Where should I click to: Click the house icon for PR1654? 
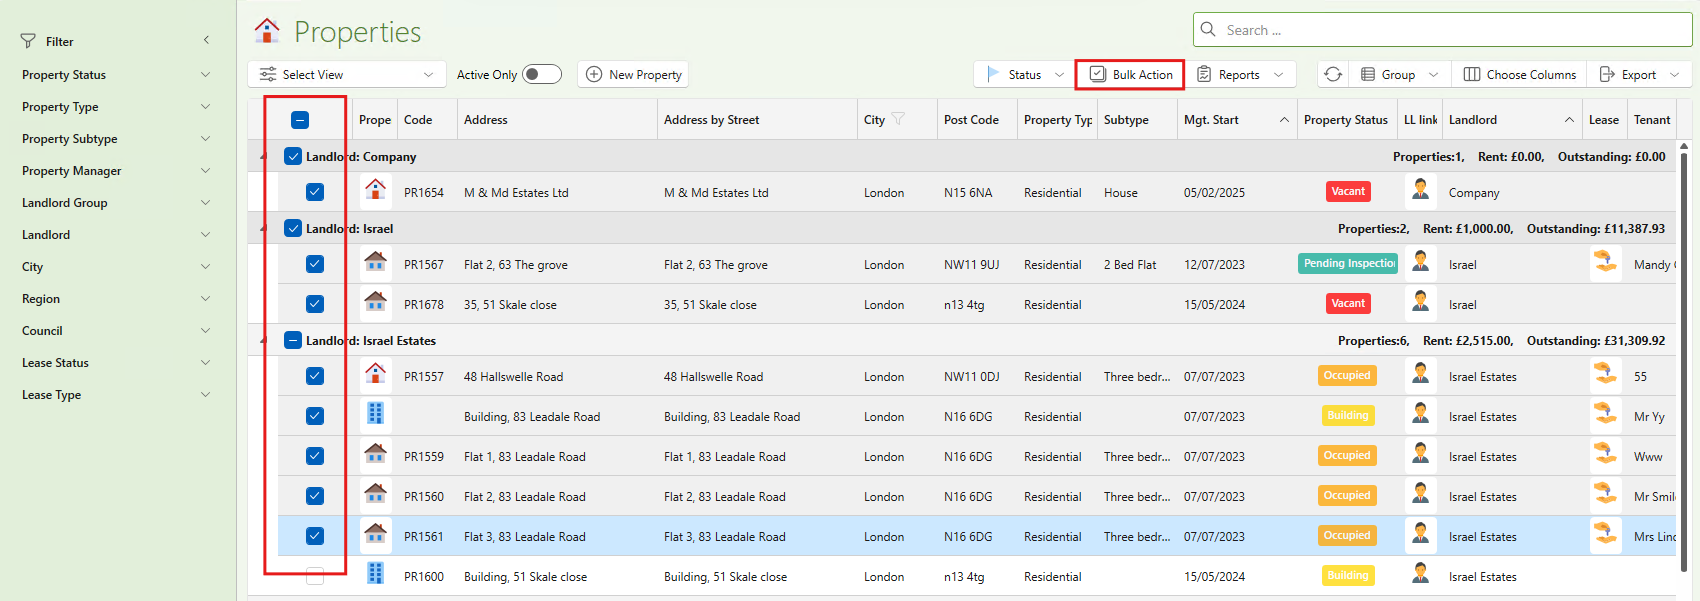point(375,189)
